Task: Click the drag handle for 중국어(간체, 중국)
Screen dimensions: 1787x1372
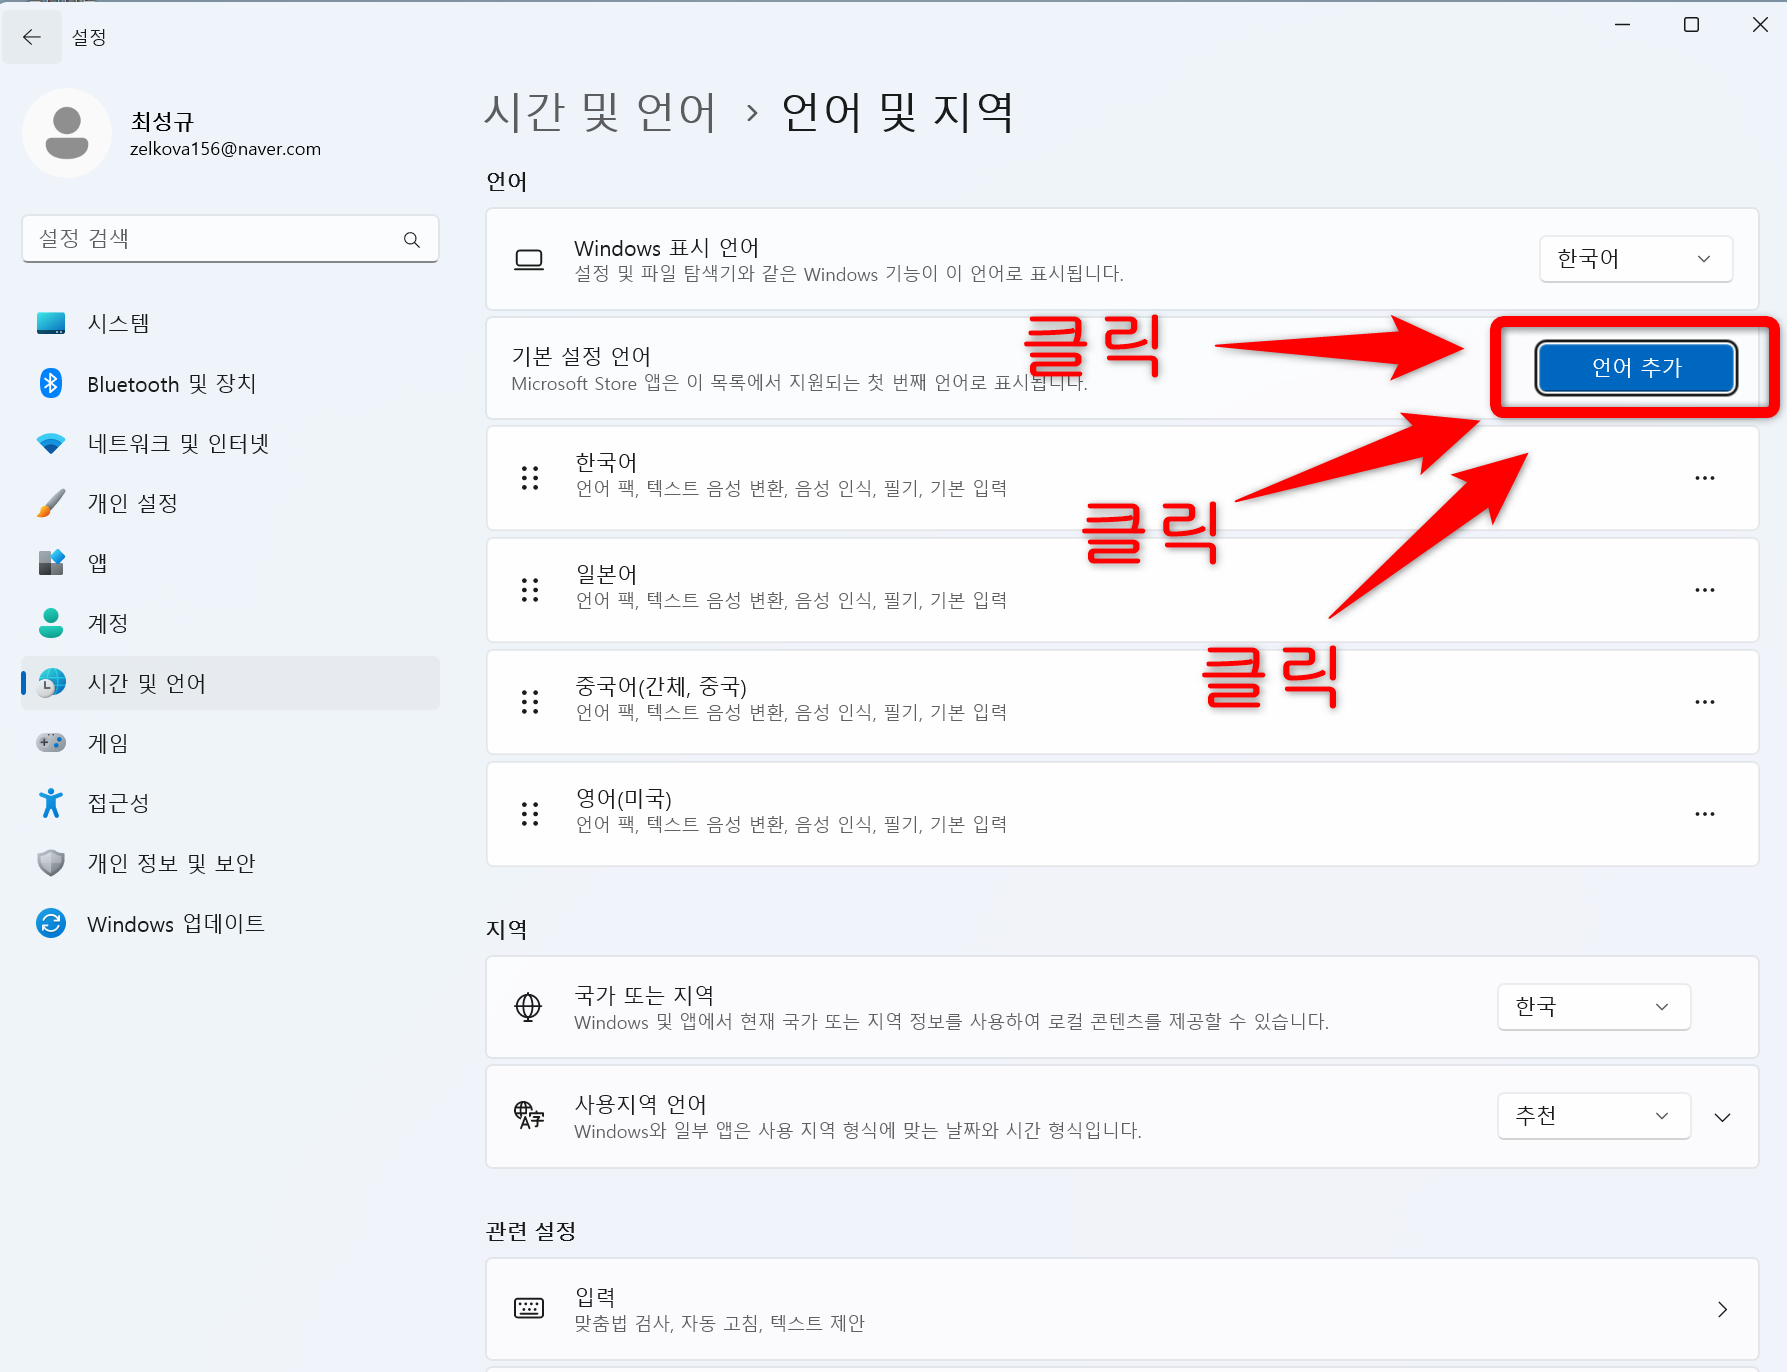Action: pos(530,702)
